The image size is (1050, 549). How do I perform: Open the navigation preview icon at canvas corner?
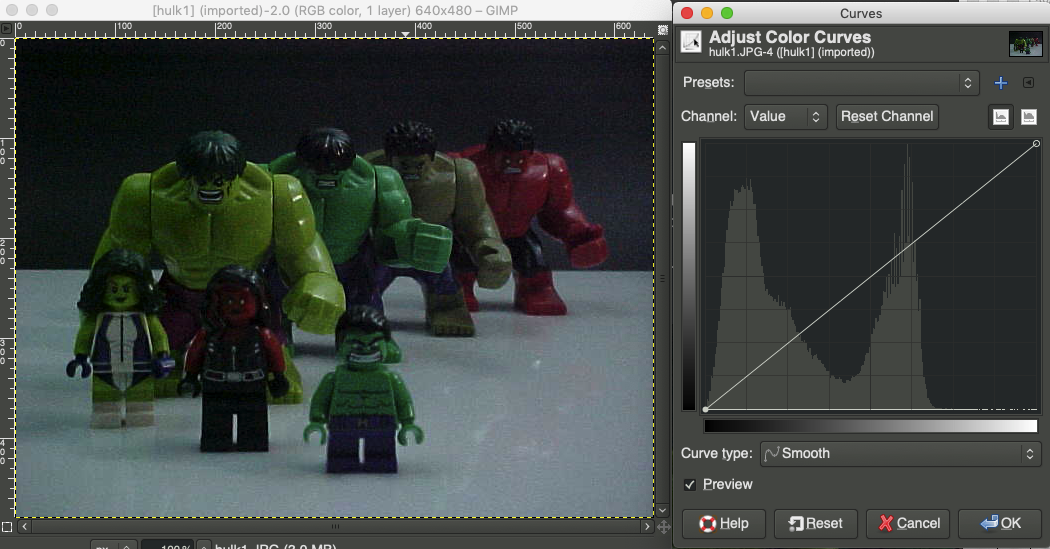pyautogui.click(x=663, y=528)
